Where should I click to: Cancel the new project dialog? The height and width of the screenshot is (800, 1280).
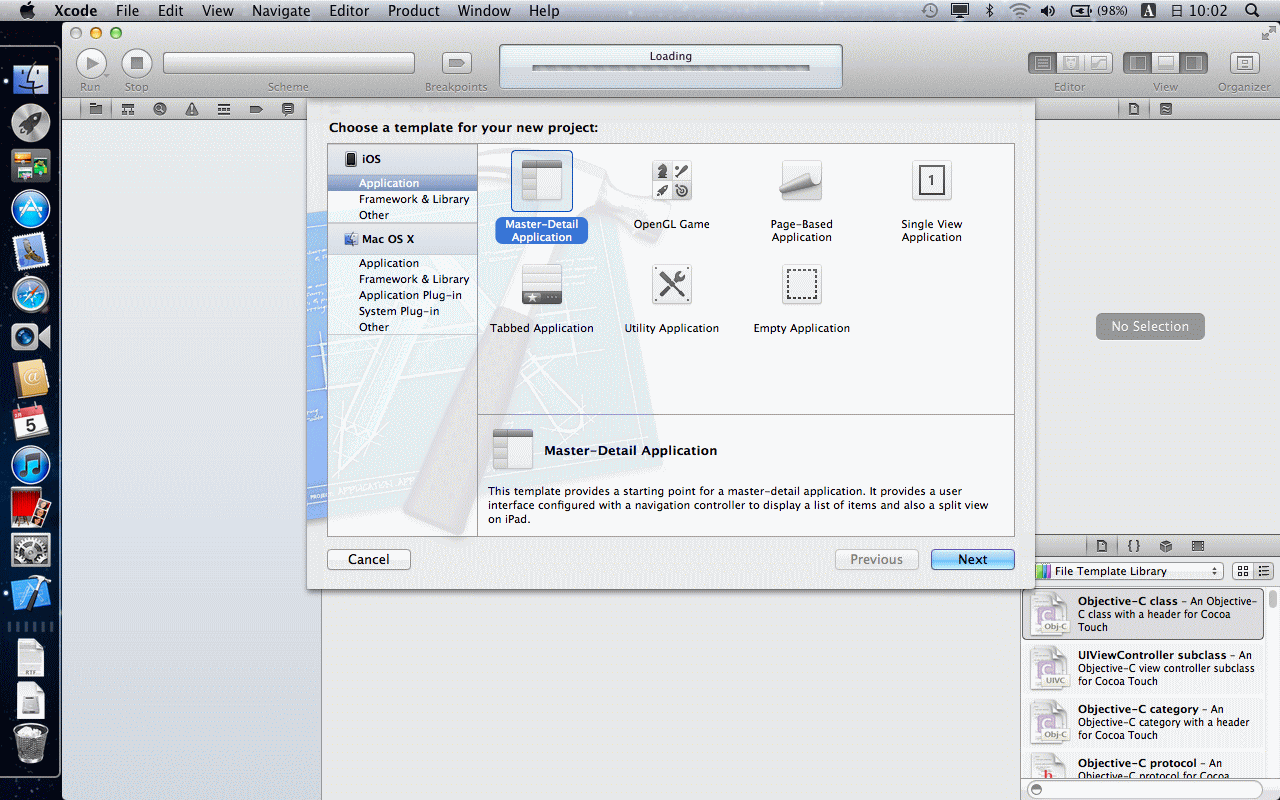[x=368, y=560]
